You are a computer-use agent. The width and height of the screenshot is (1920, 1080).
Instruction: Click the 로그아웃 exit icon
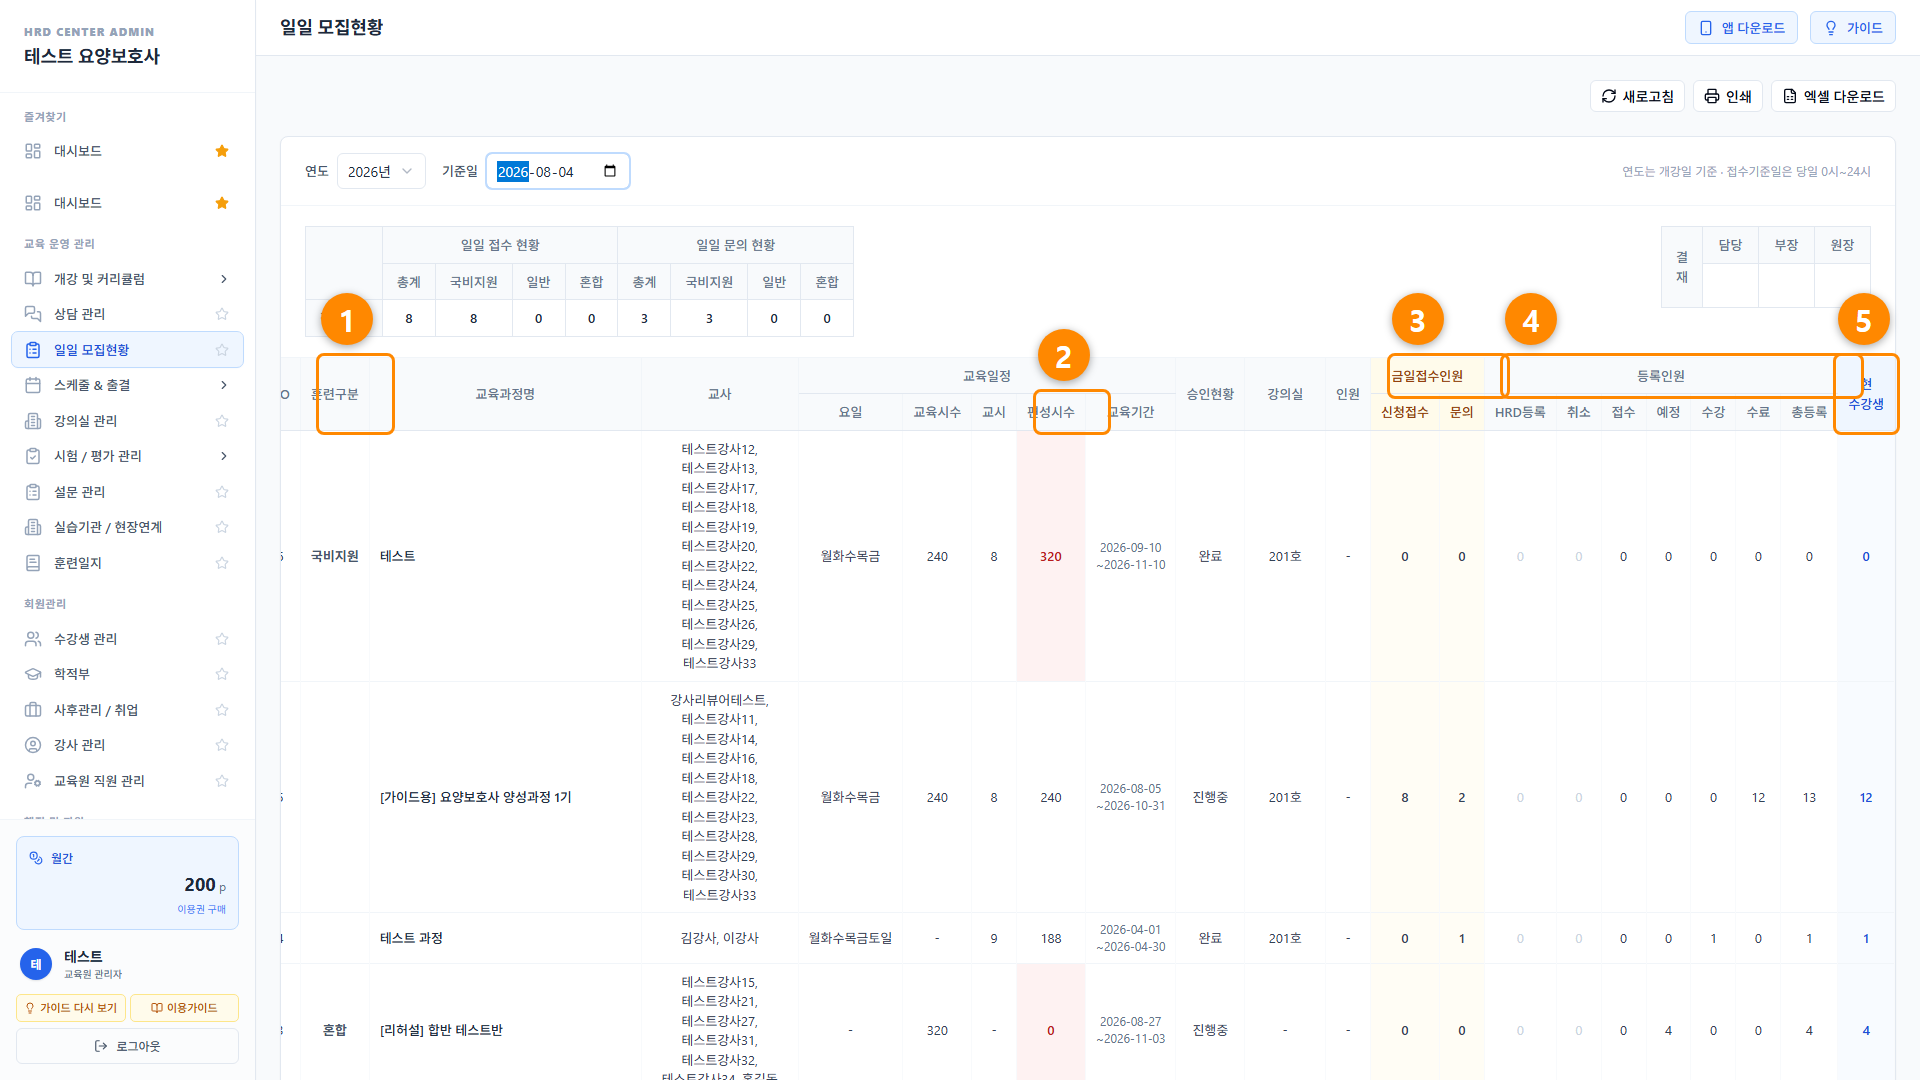[x=101, y=1046]
